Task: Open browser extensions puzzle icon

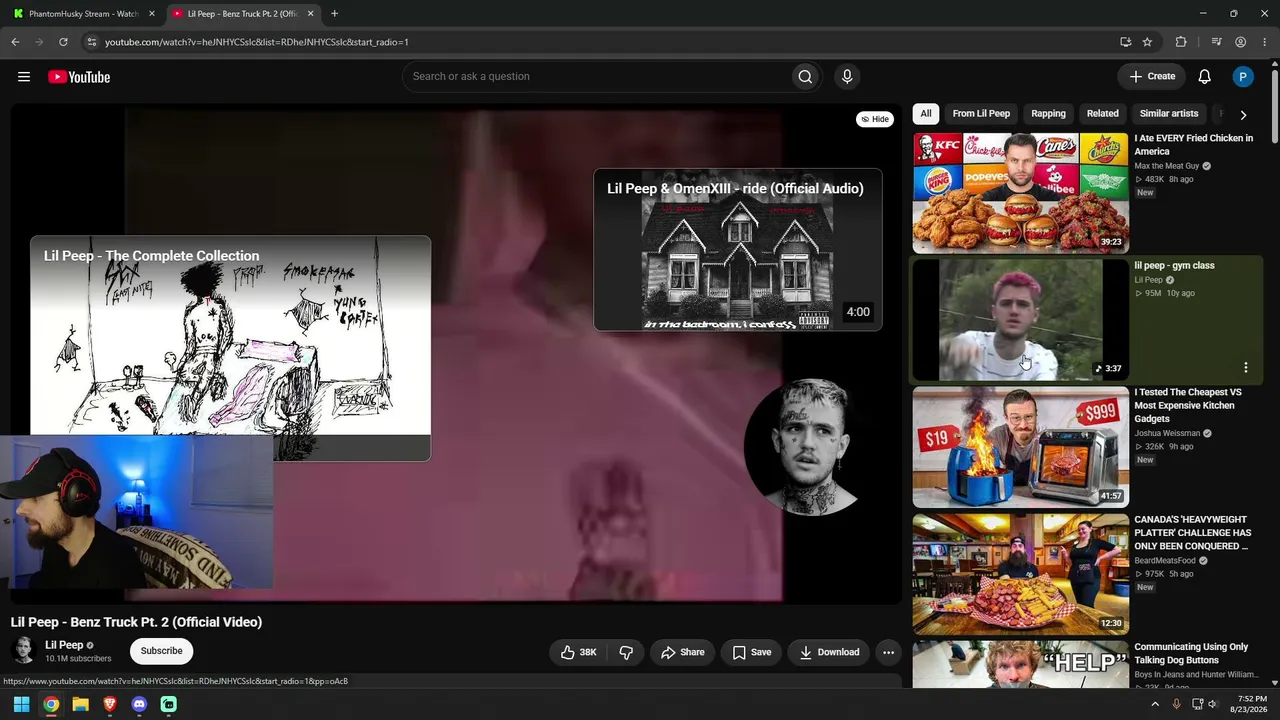Action: pyautogui.click(x=1181, y=42)
